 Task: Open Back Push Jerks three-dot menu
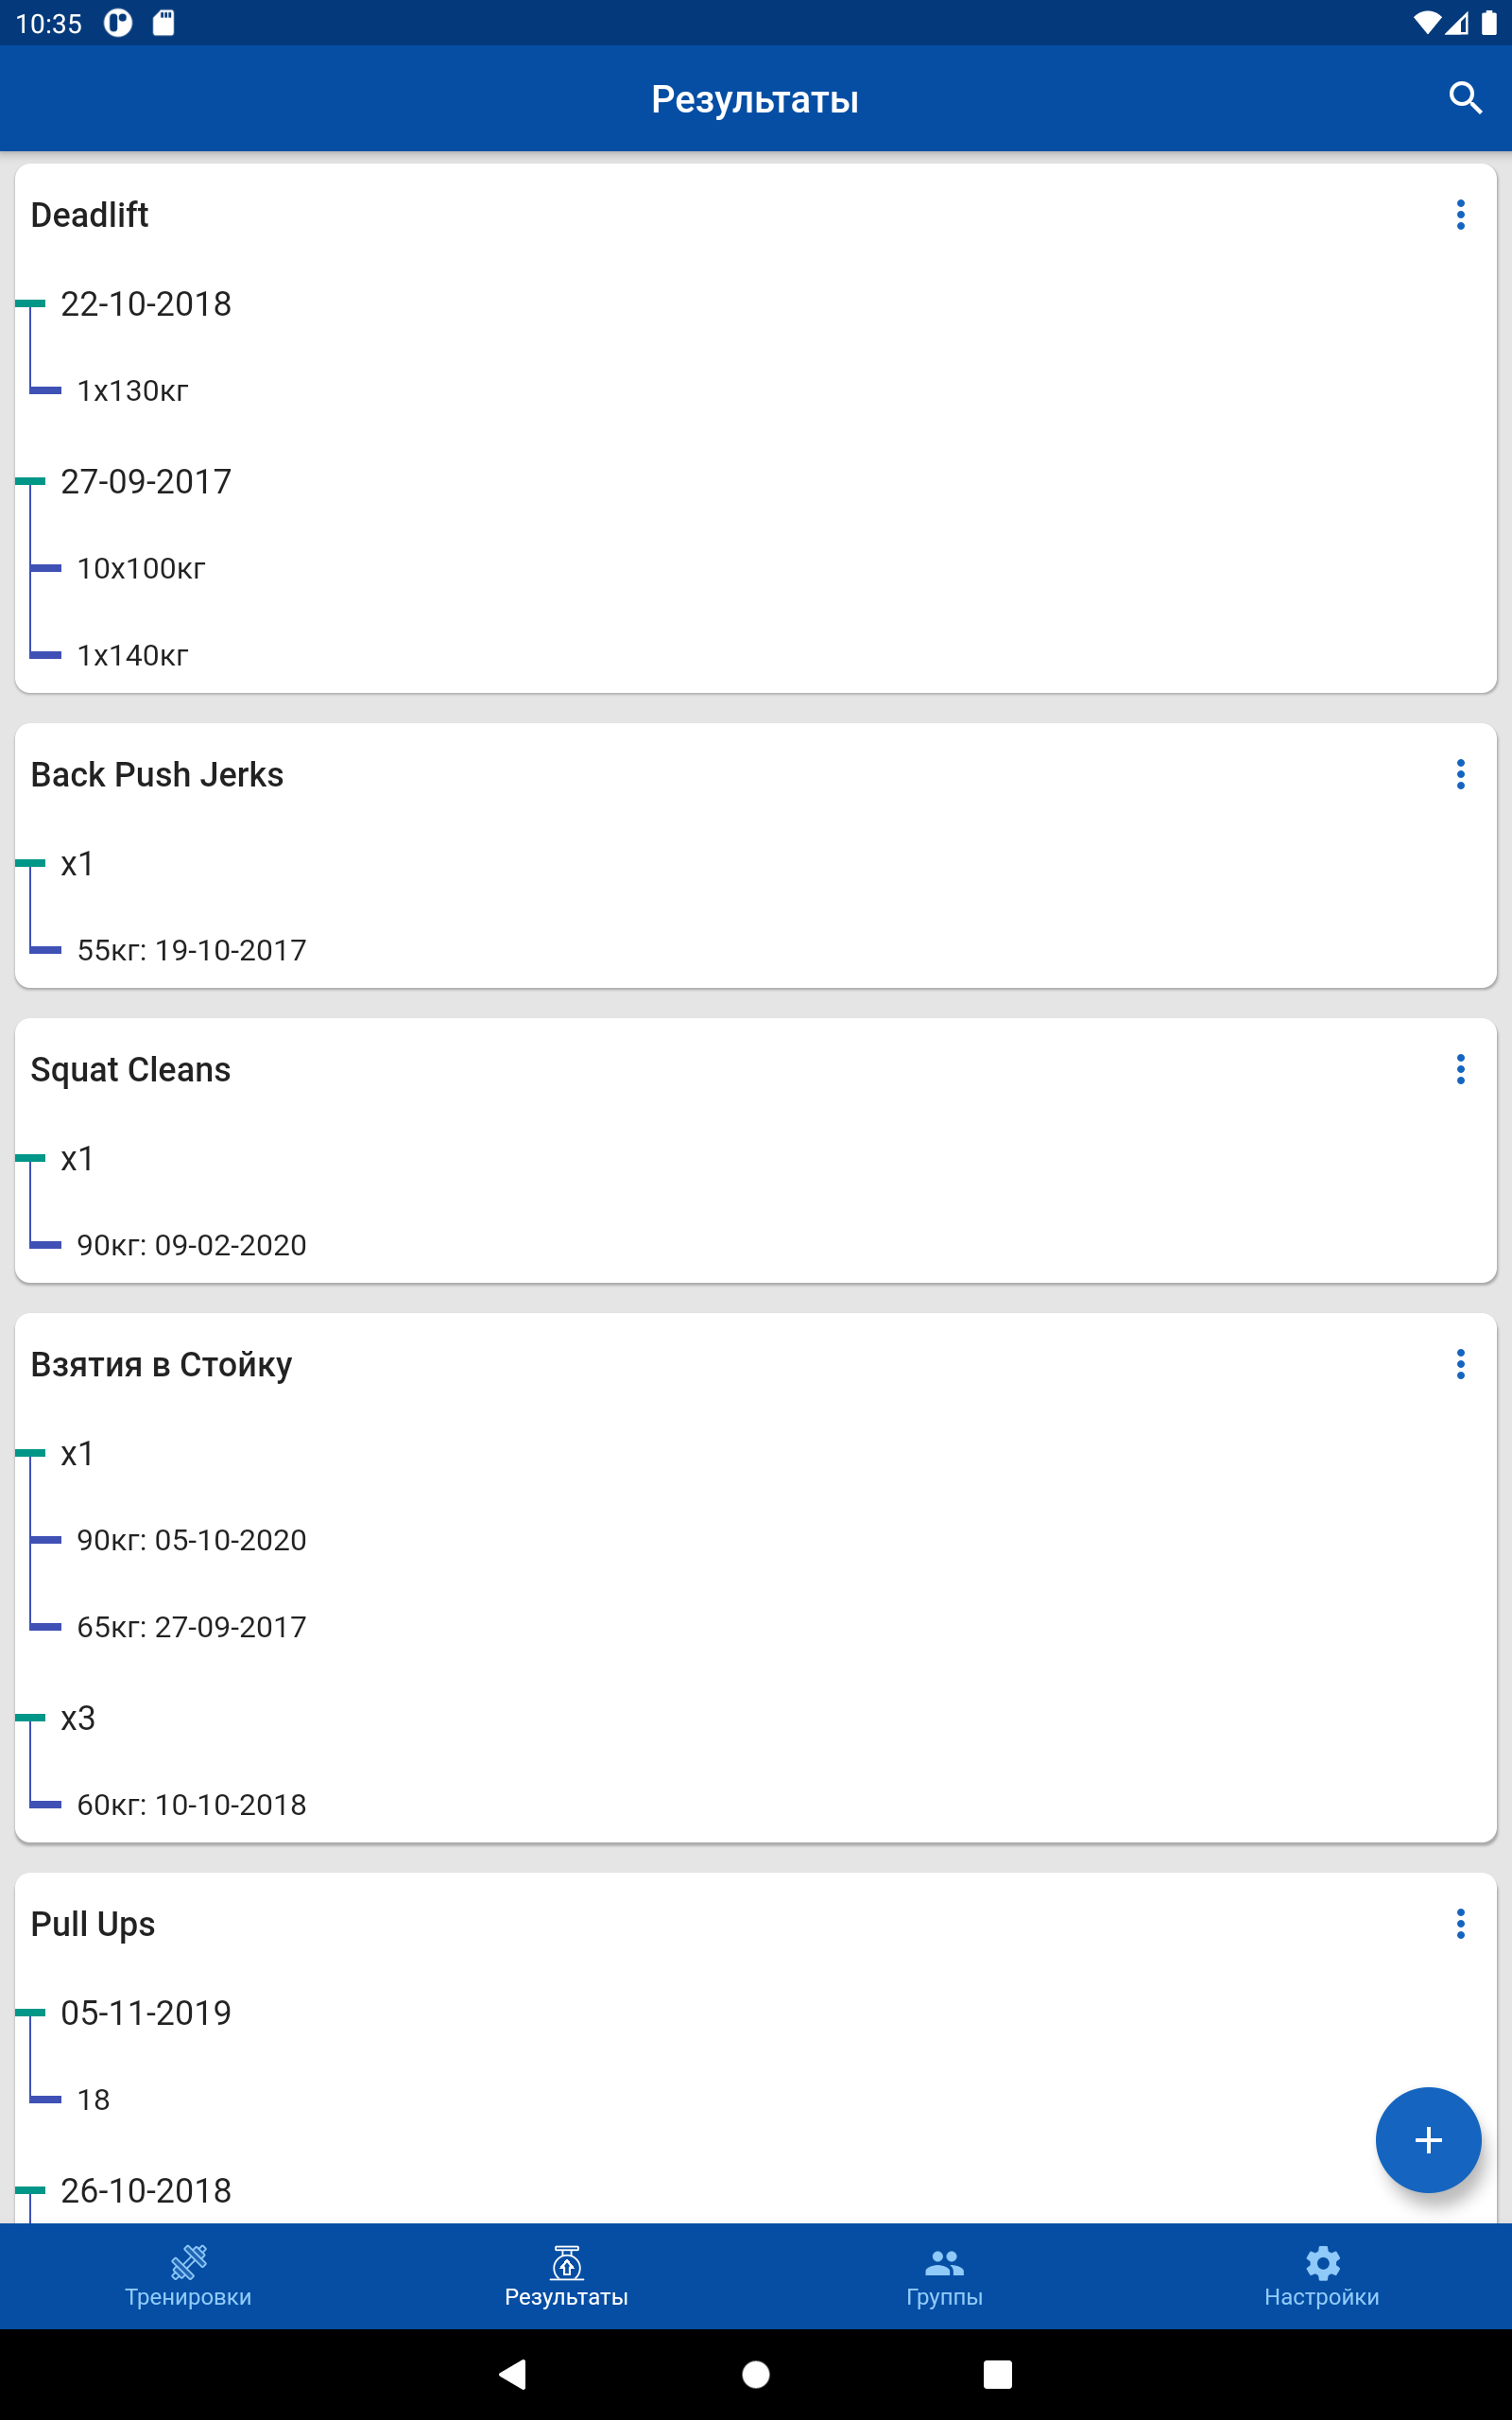(1460, 774)
